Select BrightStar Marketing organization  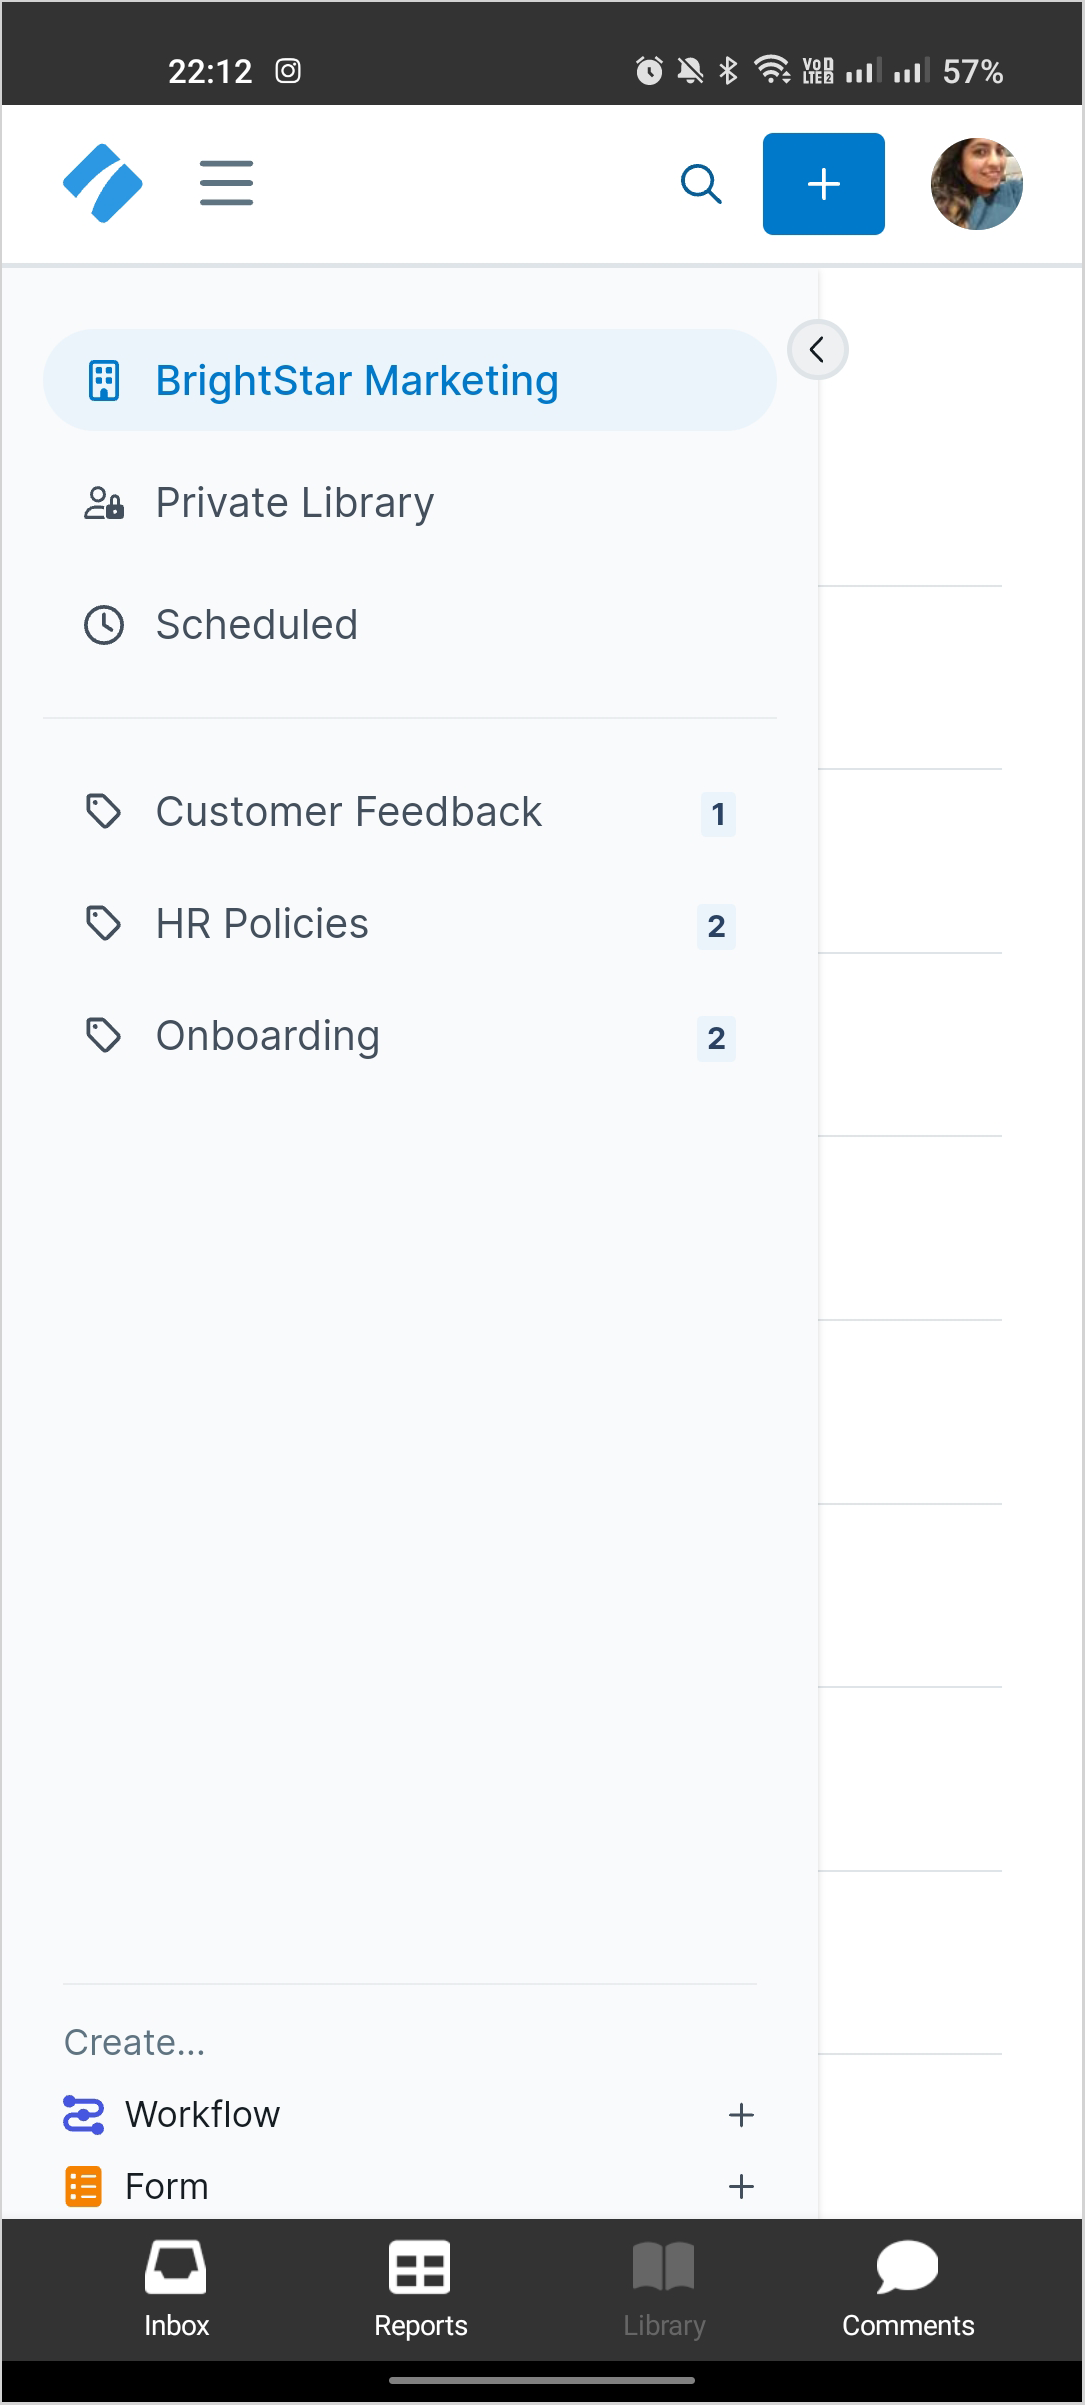click(x=409, y=380)
